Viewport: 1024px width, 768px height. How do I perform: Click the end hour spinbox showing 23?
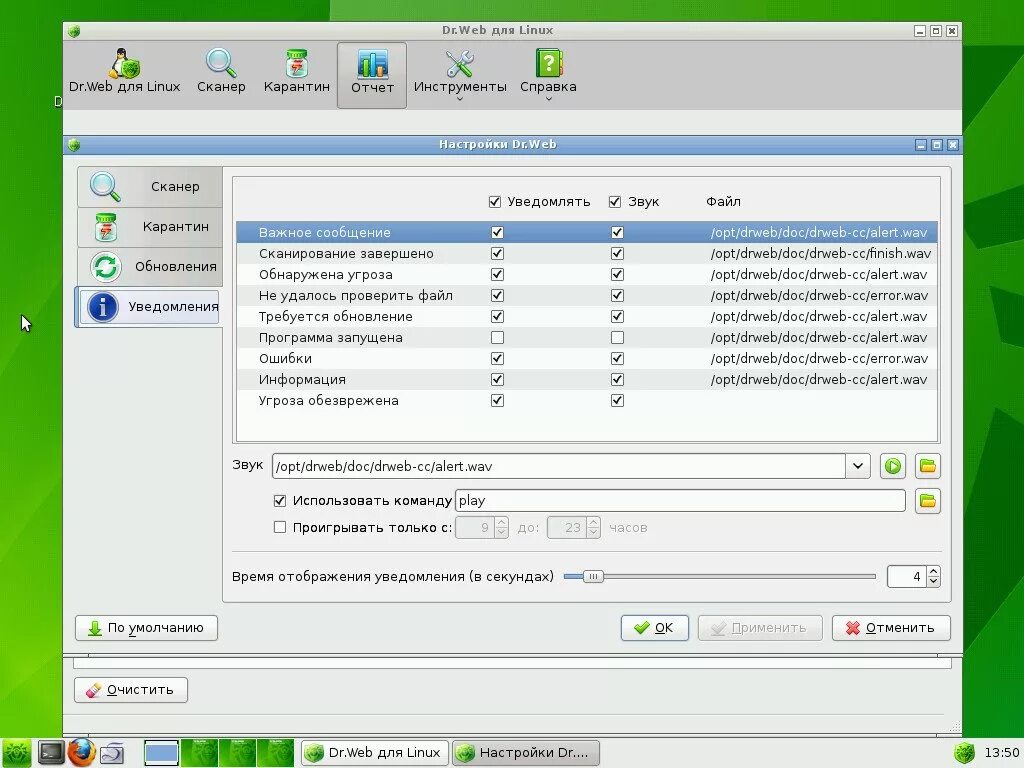coord(573,528)
